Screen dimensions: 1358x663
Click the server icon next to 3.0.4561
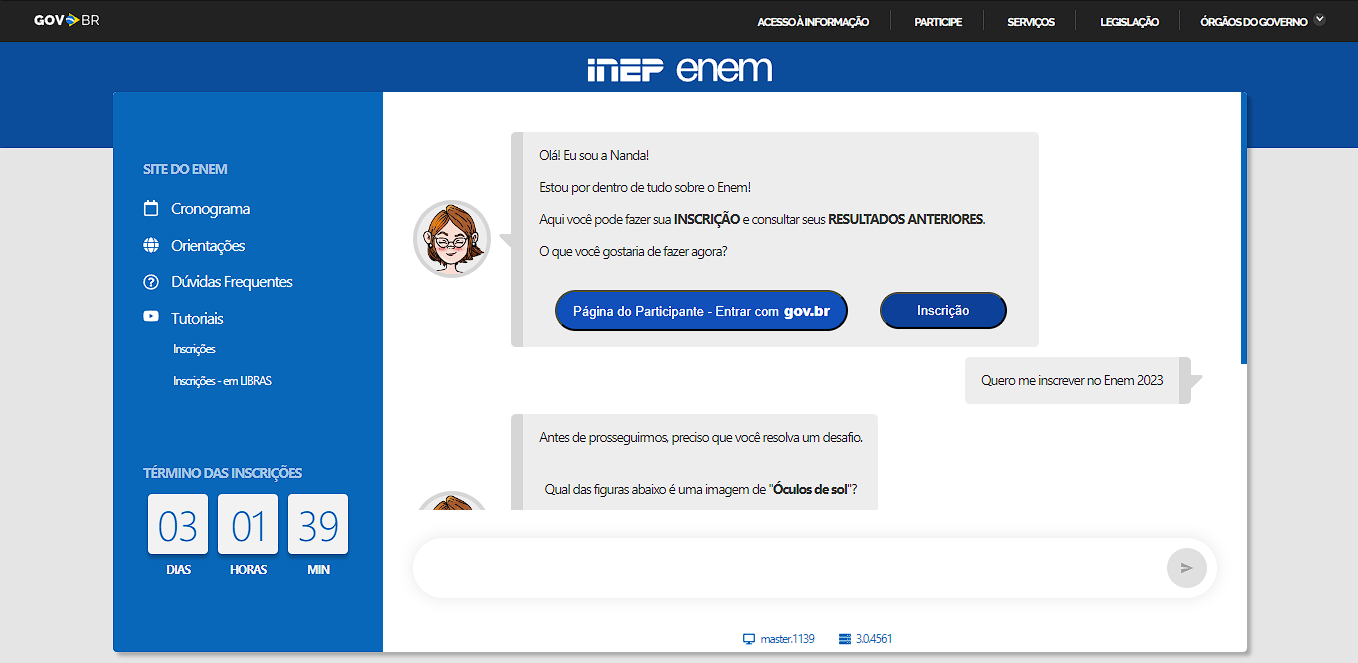pos(844,639)
